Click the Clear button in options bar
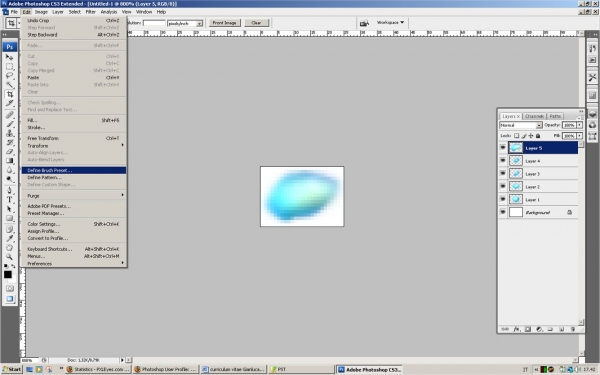Screen dimensions: 600x375 tap(256, 23)
